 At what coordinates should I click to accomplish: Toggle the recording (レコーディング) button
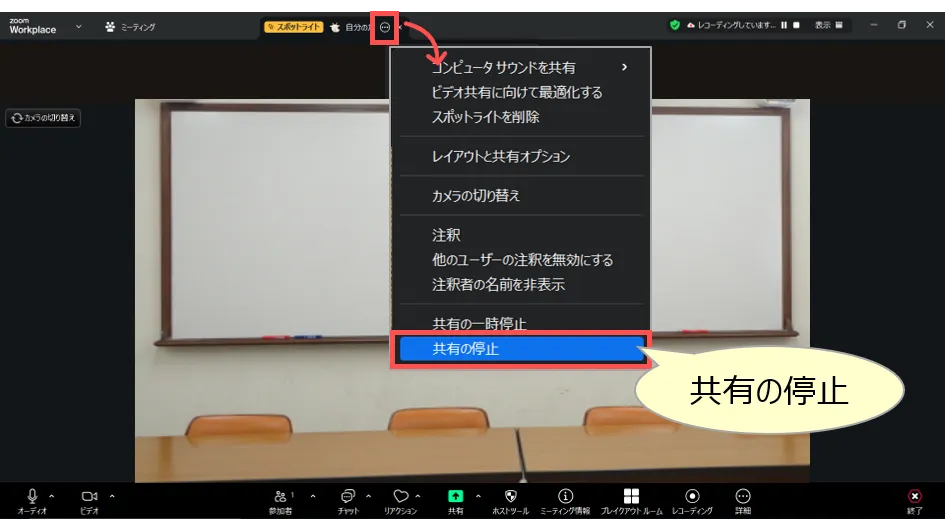692,496
